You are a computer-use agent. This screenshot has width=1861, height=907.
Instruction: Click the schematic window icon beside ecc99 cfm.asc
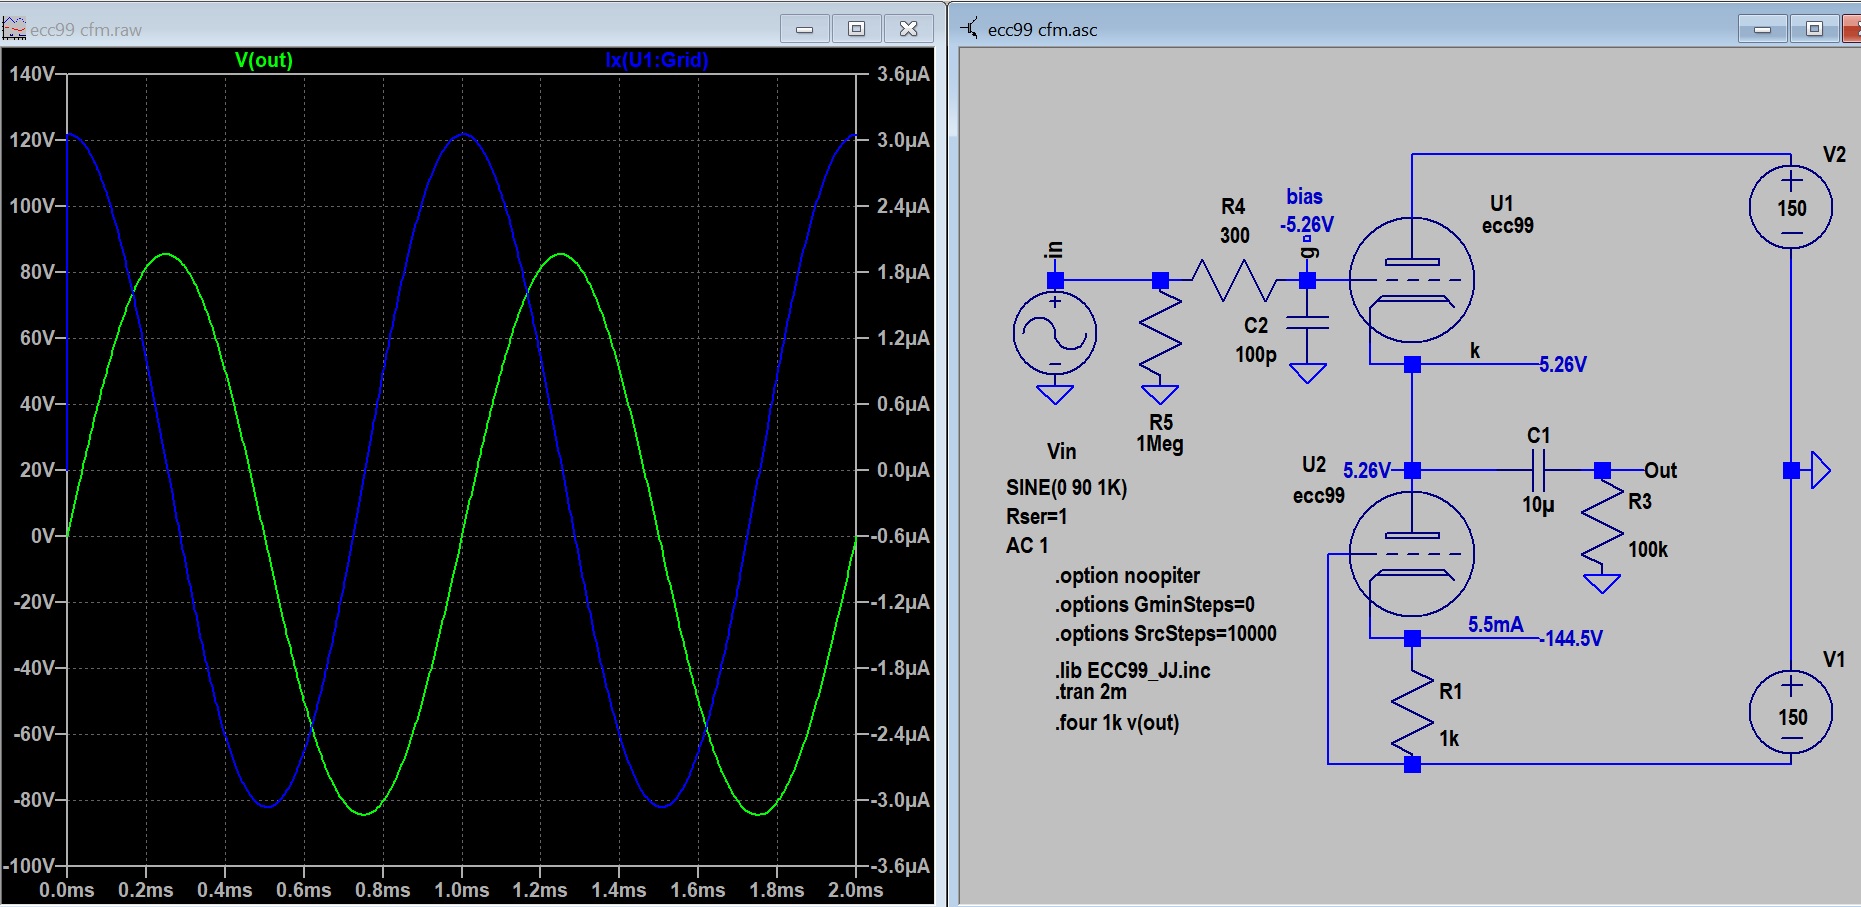[970, 28]
